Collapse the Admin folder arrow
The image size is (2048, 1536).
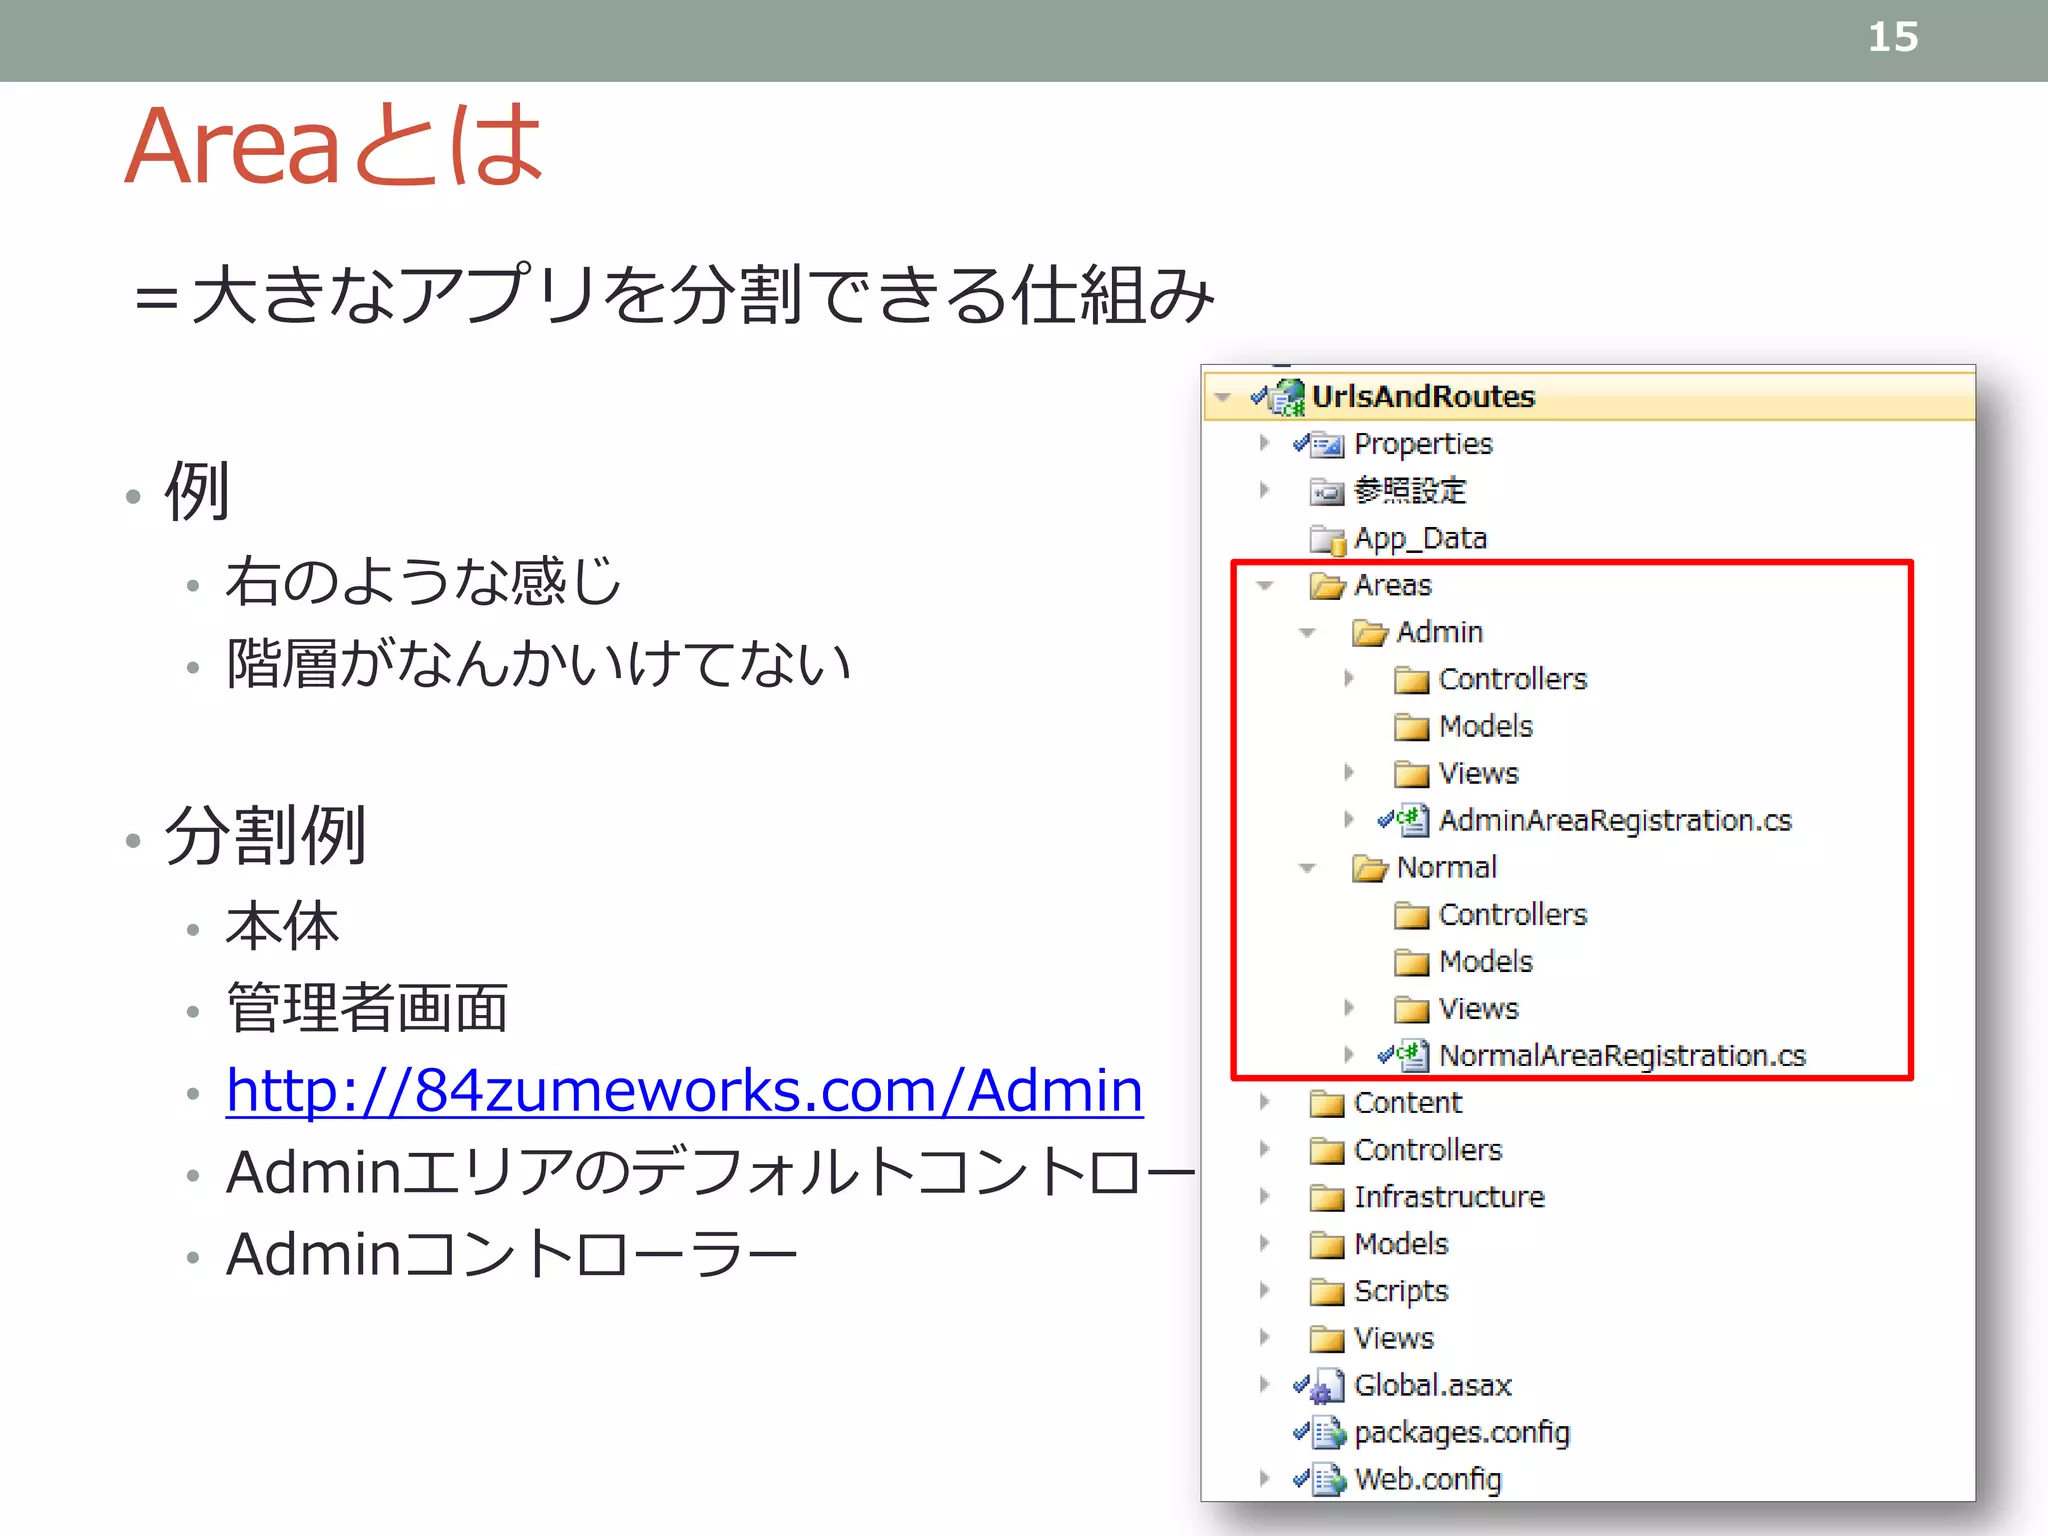click(x=1307, y=633)
